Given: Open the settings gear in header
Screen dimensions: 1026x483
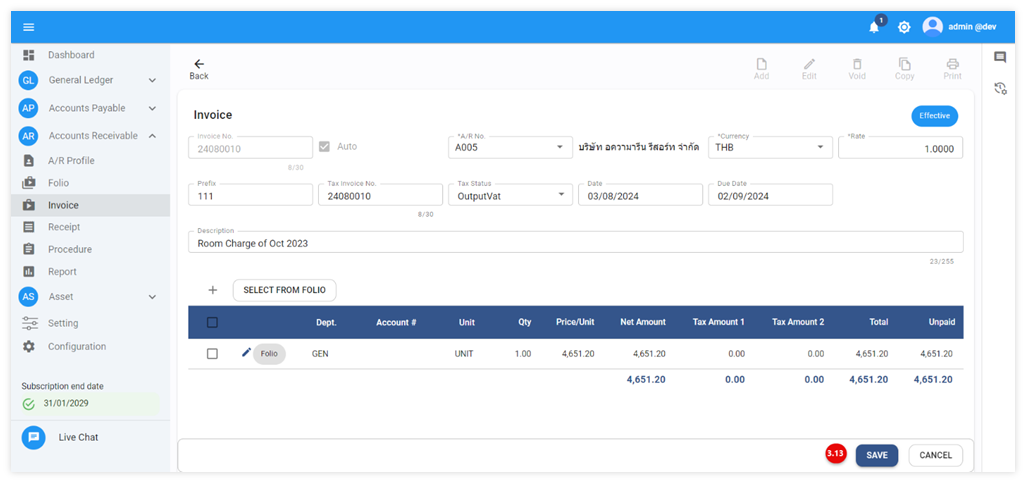Looking at the screenshot, I should (x=904, y=27).
